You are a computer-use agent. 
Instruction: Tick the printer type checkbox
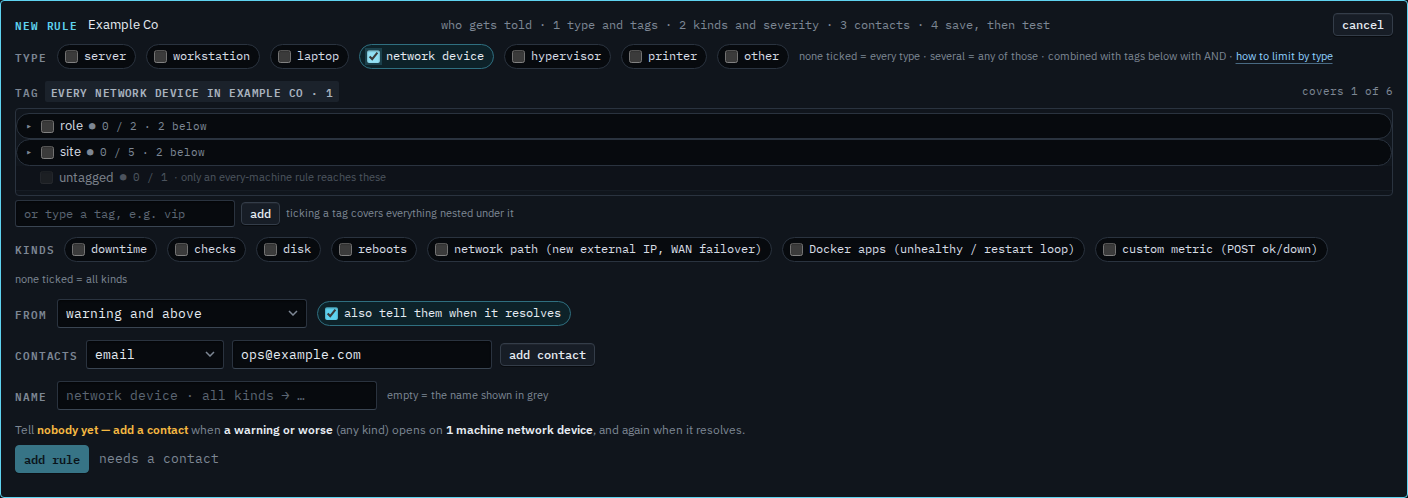click(x=635, y=57)
